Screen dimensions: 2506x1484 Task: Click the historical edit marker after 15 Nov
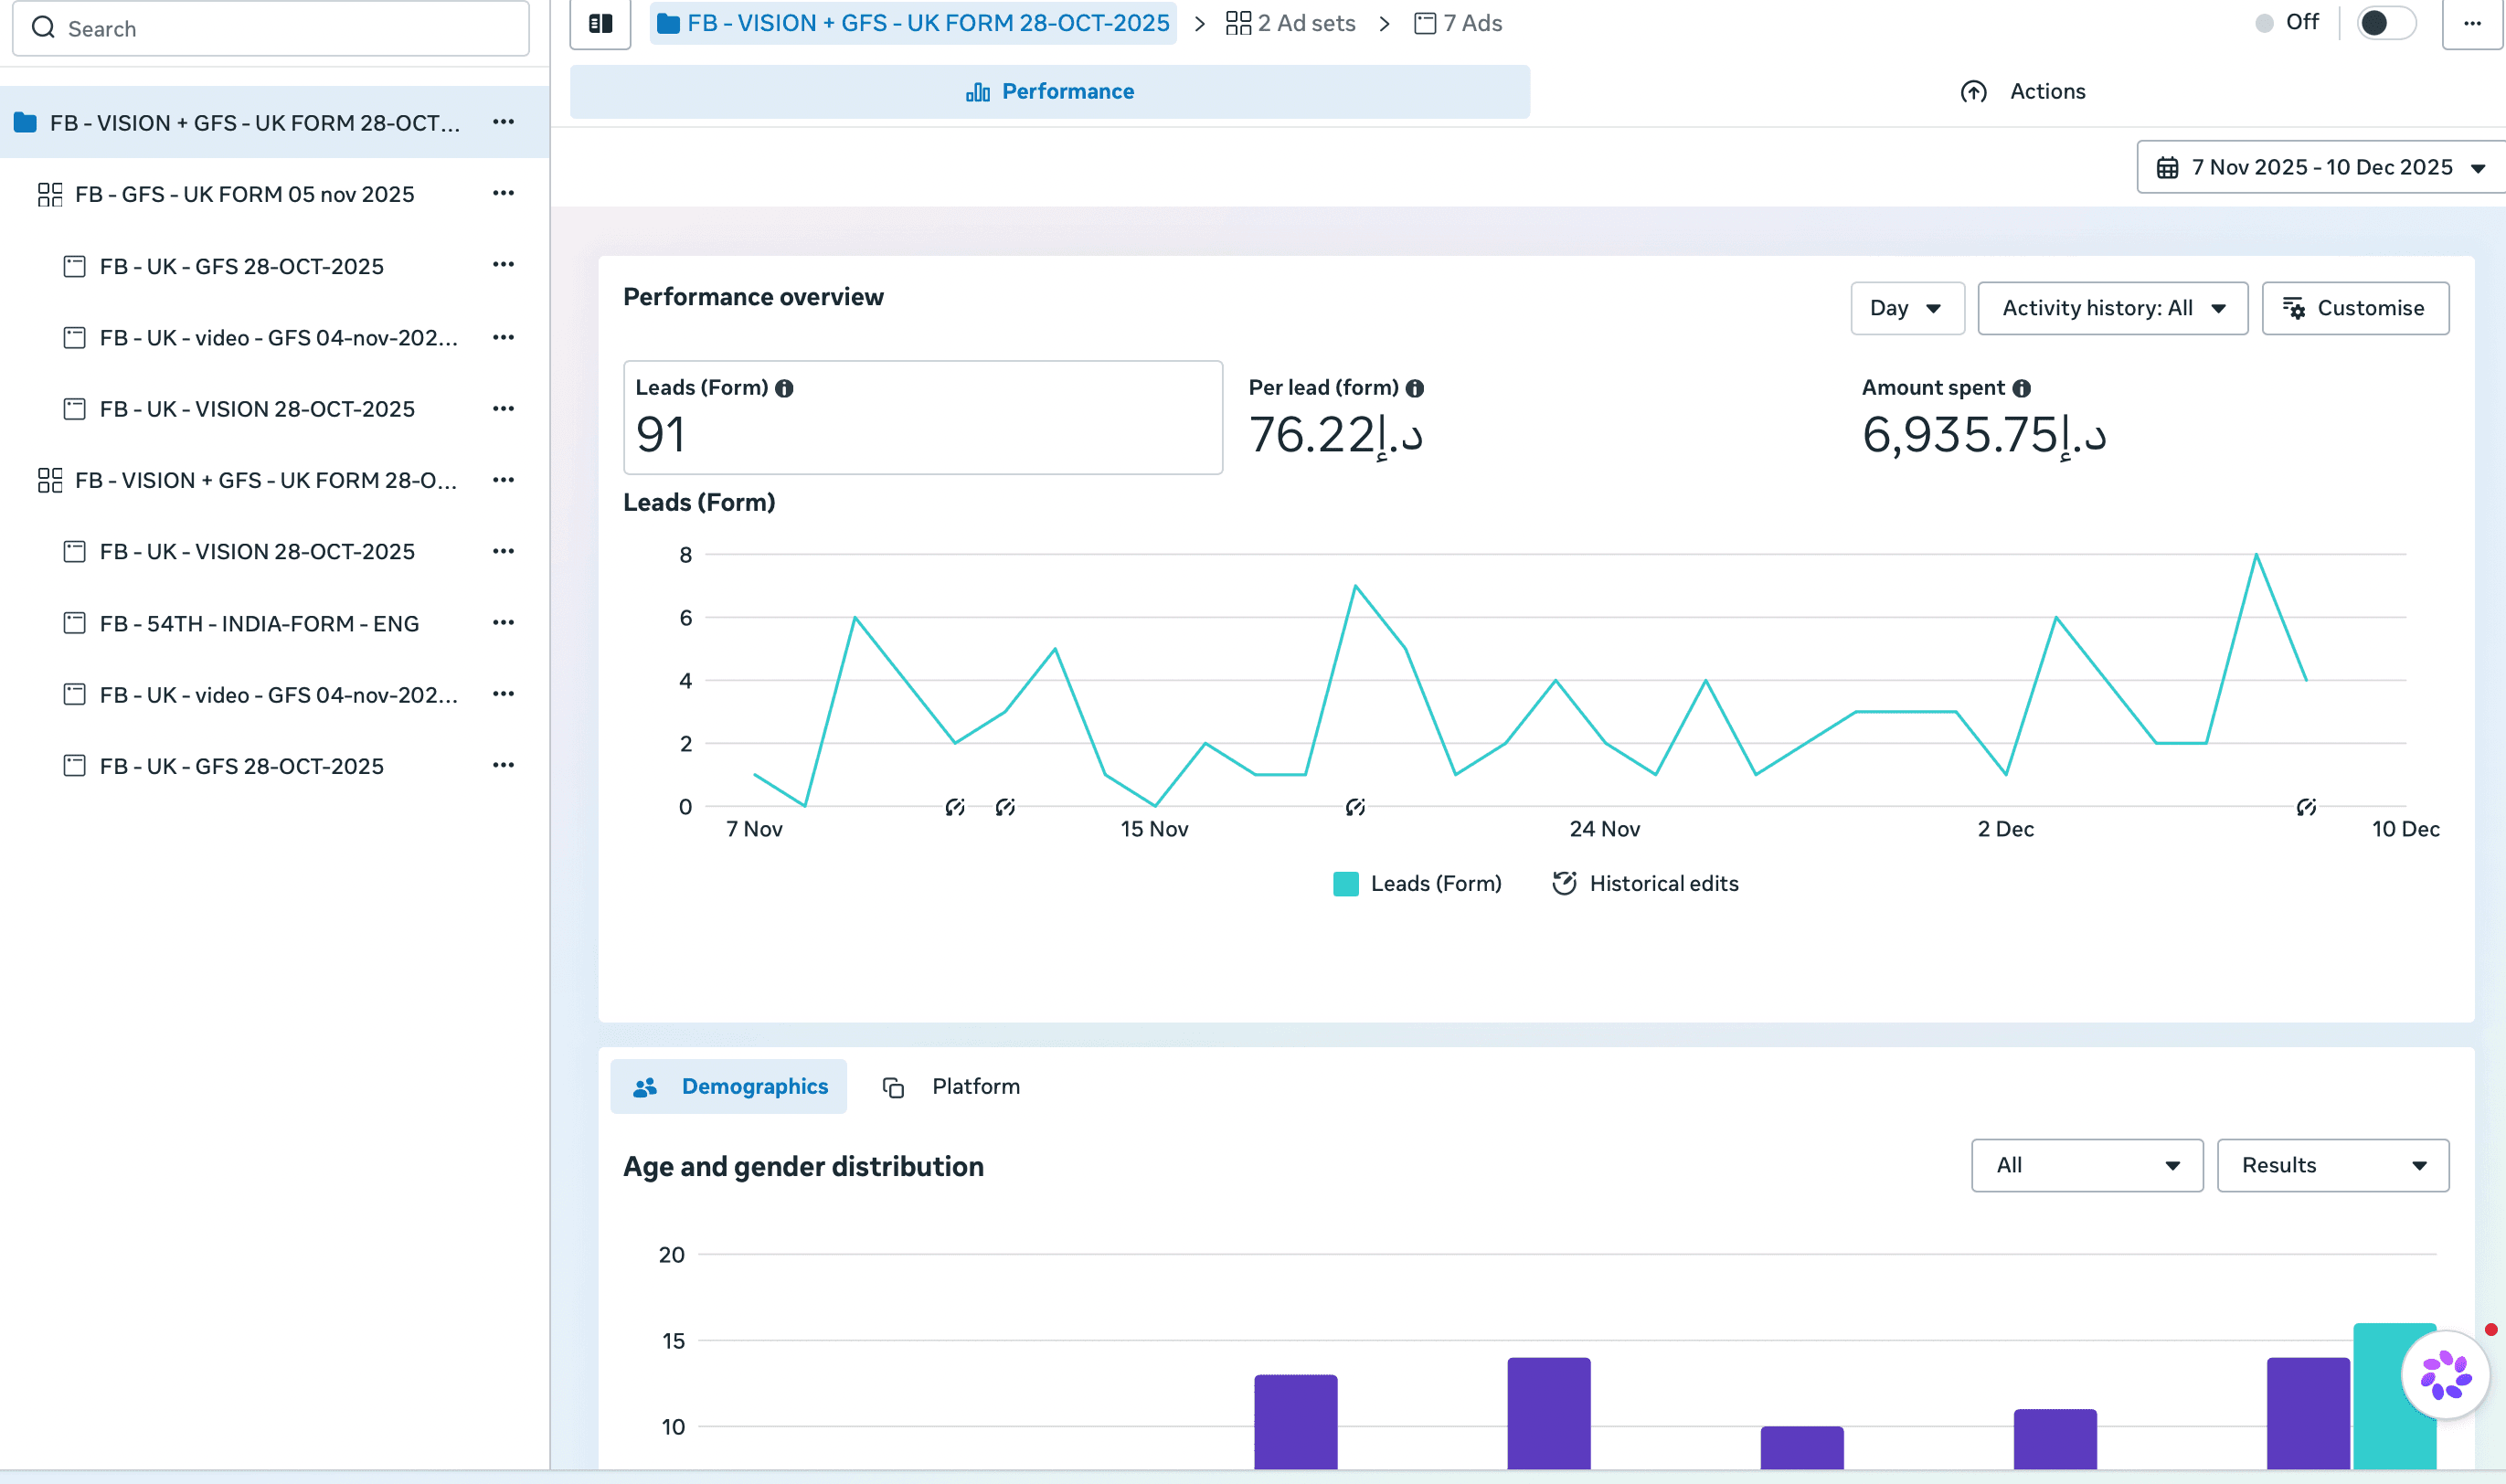pyautogui.click(x=1355, y=807)
